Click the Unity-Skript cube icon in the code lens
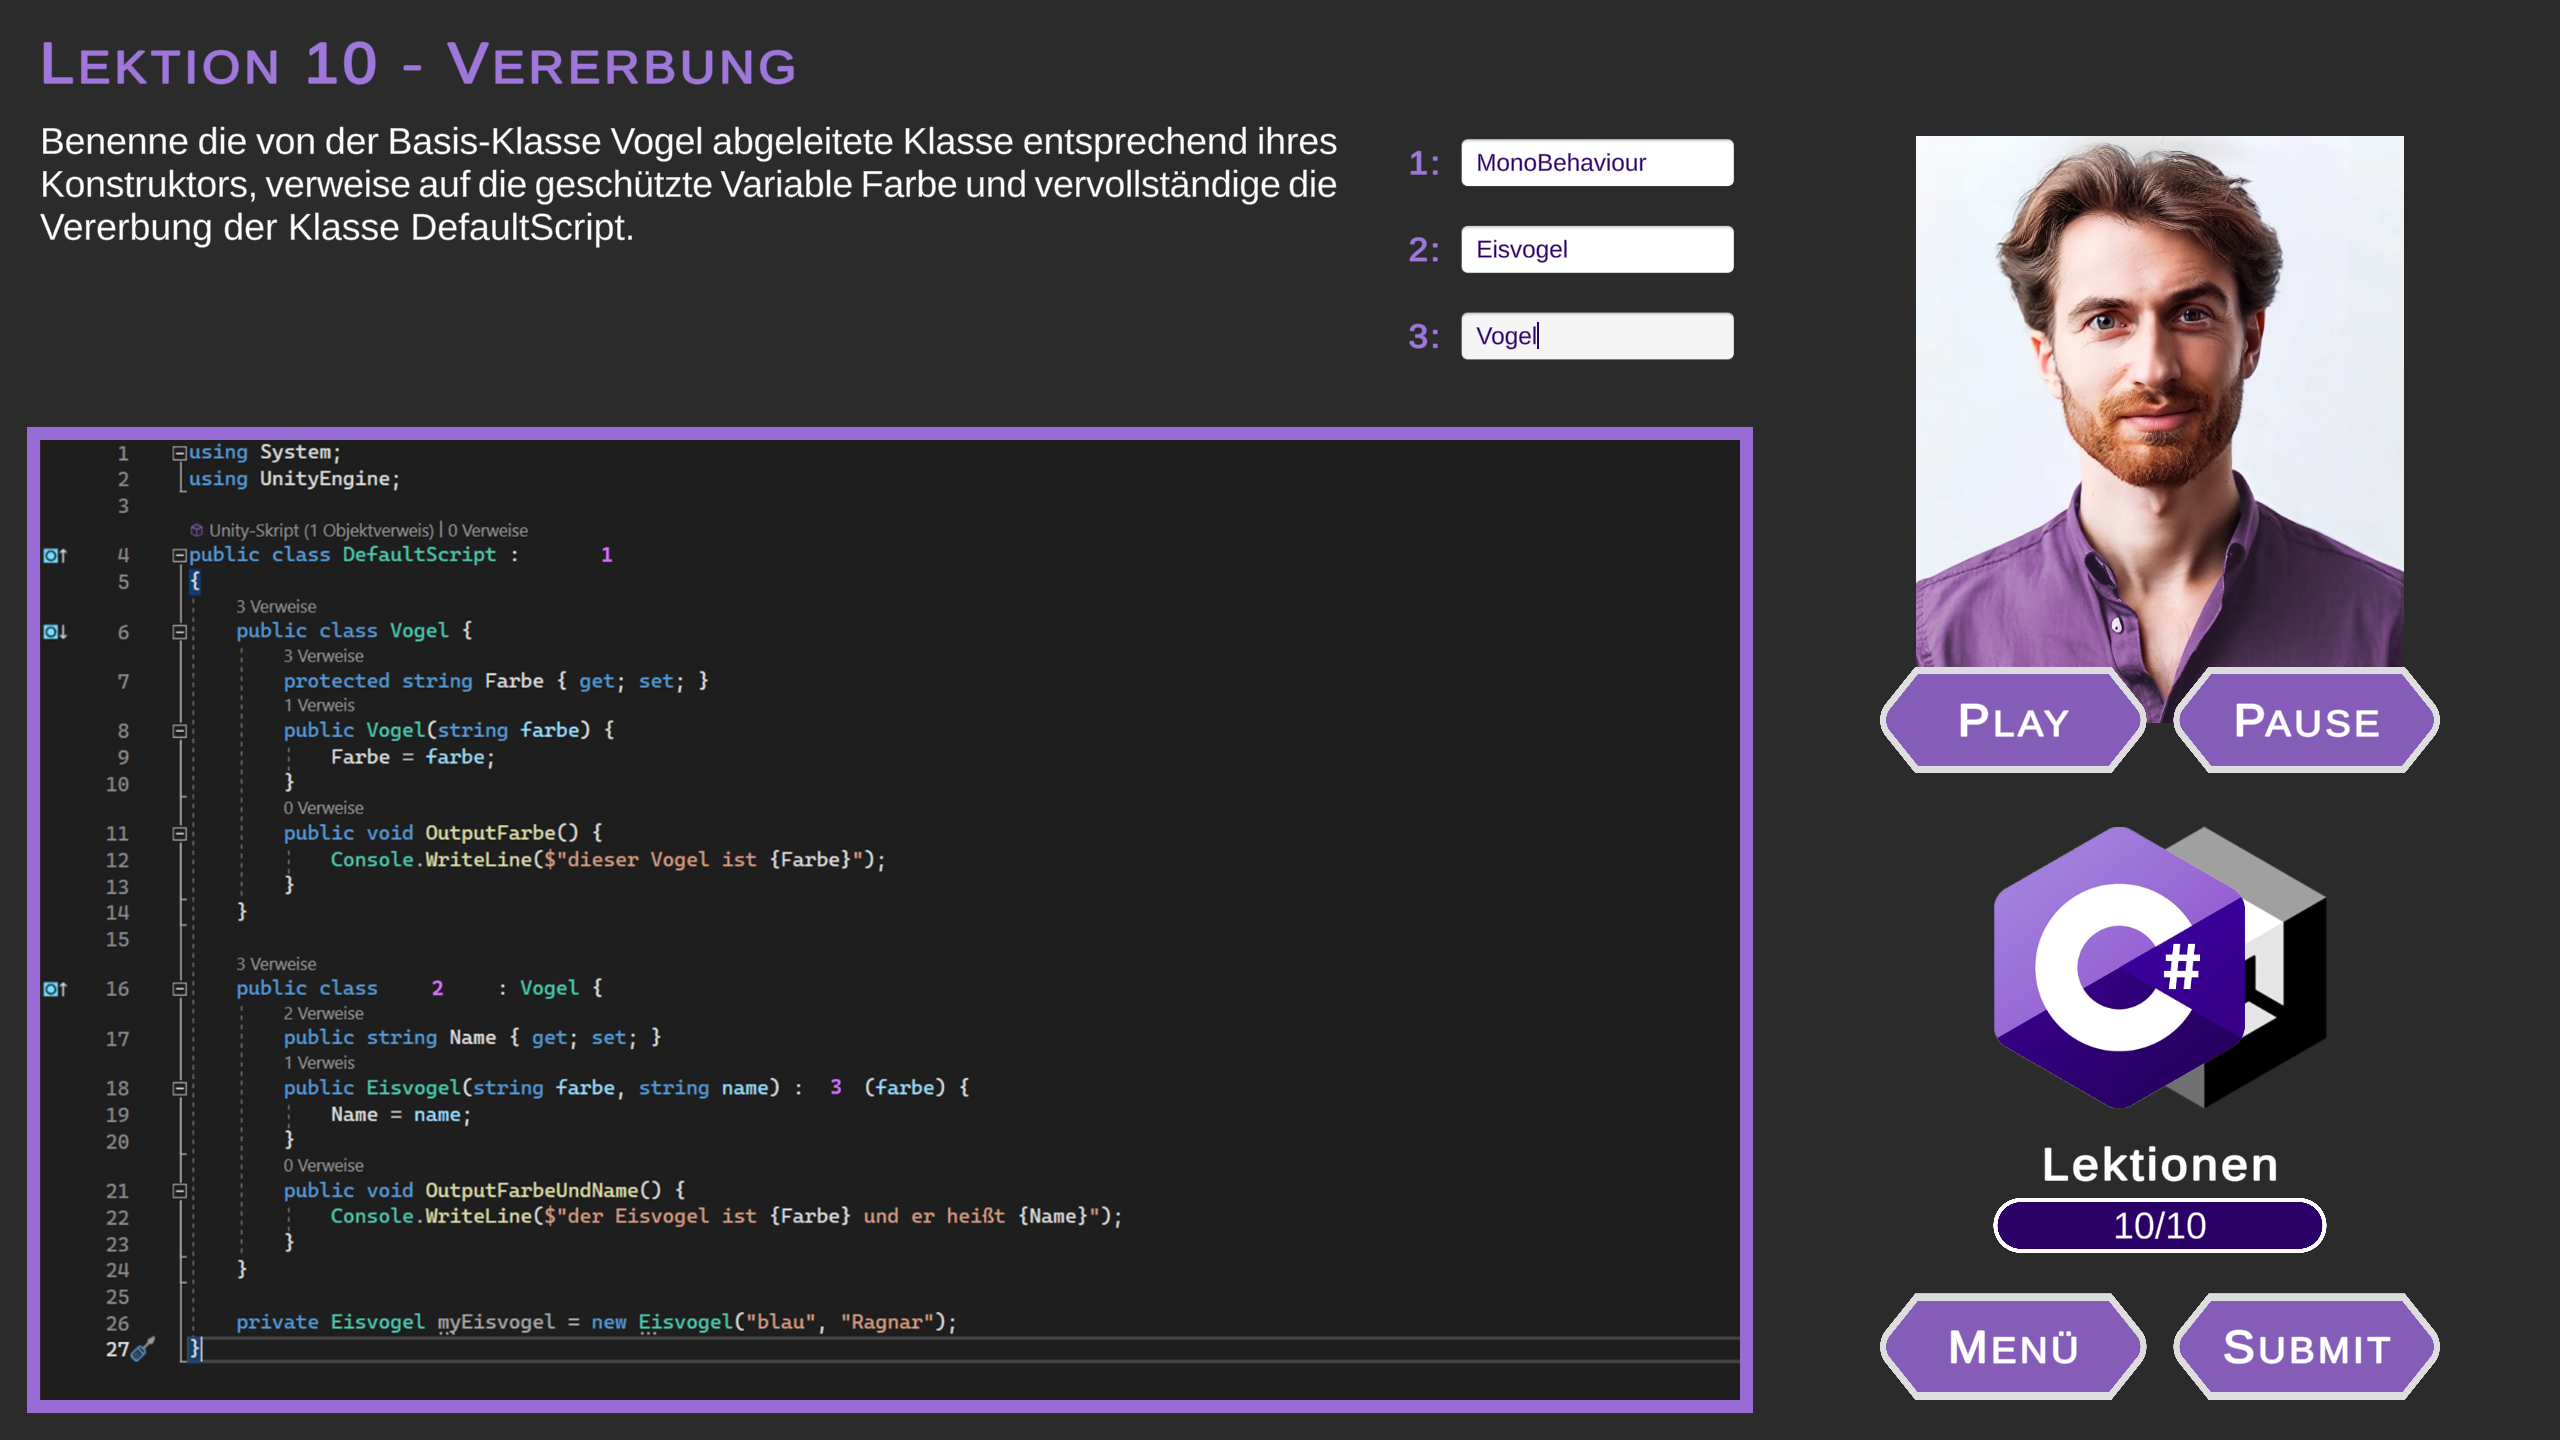Image resolution: width=2560 pixels, height=1440 pixels. coord(197,530)
